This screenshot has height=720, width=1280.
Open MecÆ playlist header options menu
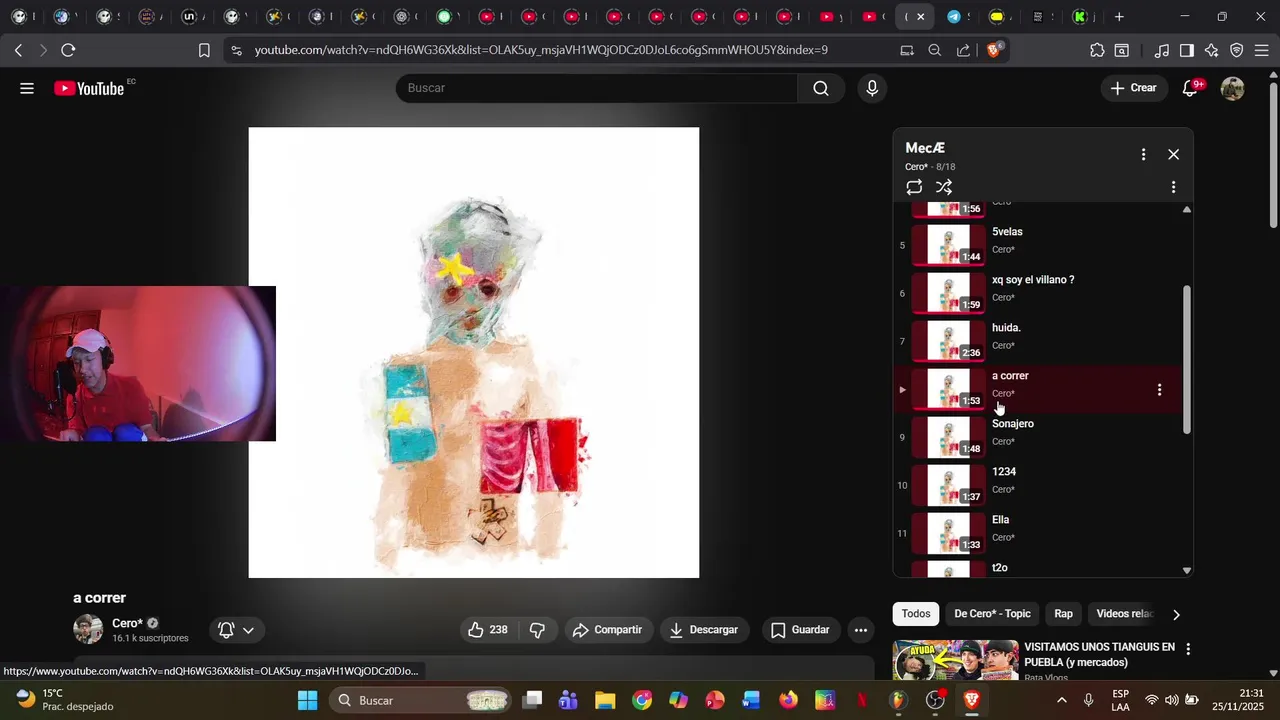point(1143,154)
